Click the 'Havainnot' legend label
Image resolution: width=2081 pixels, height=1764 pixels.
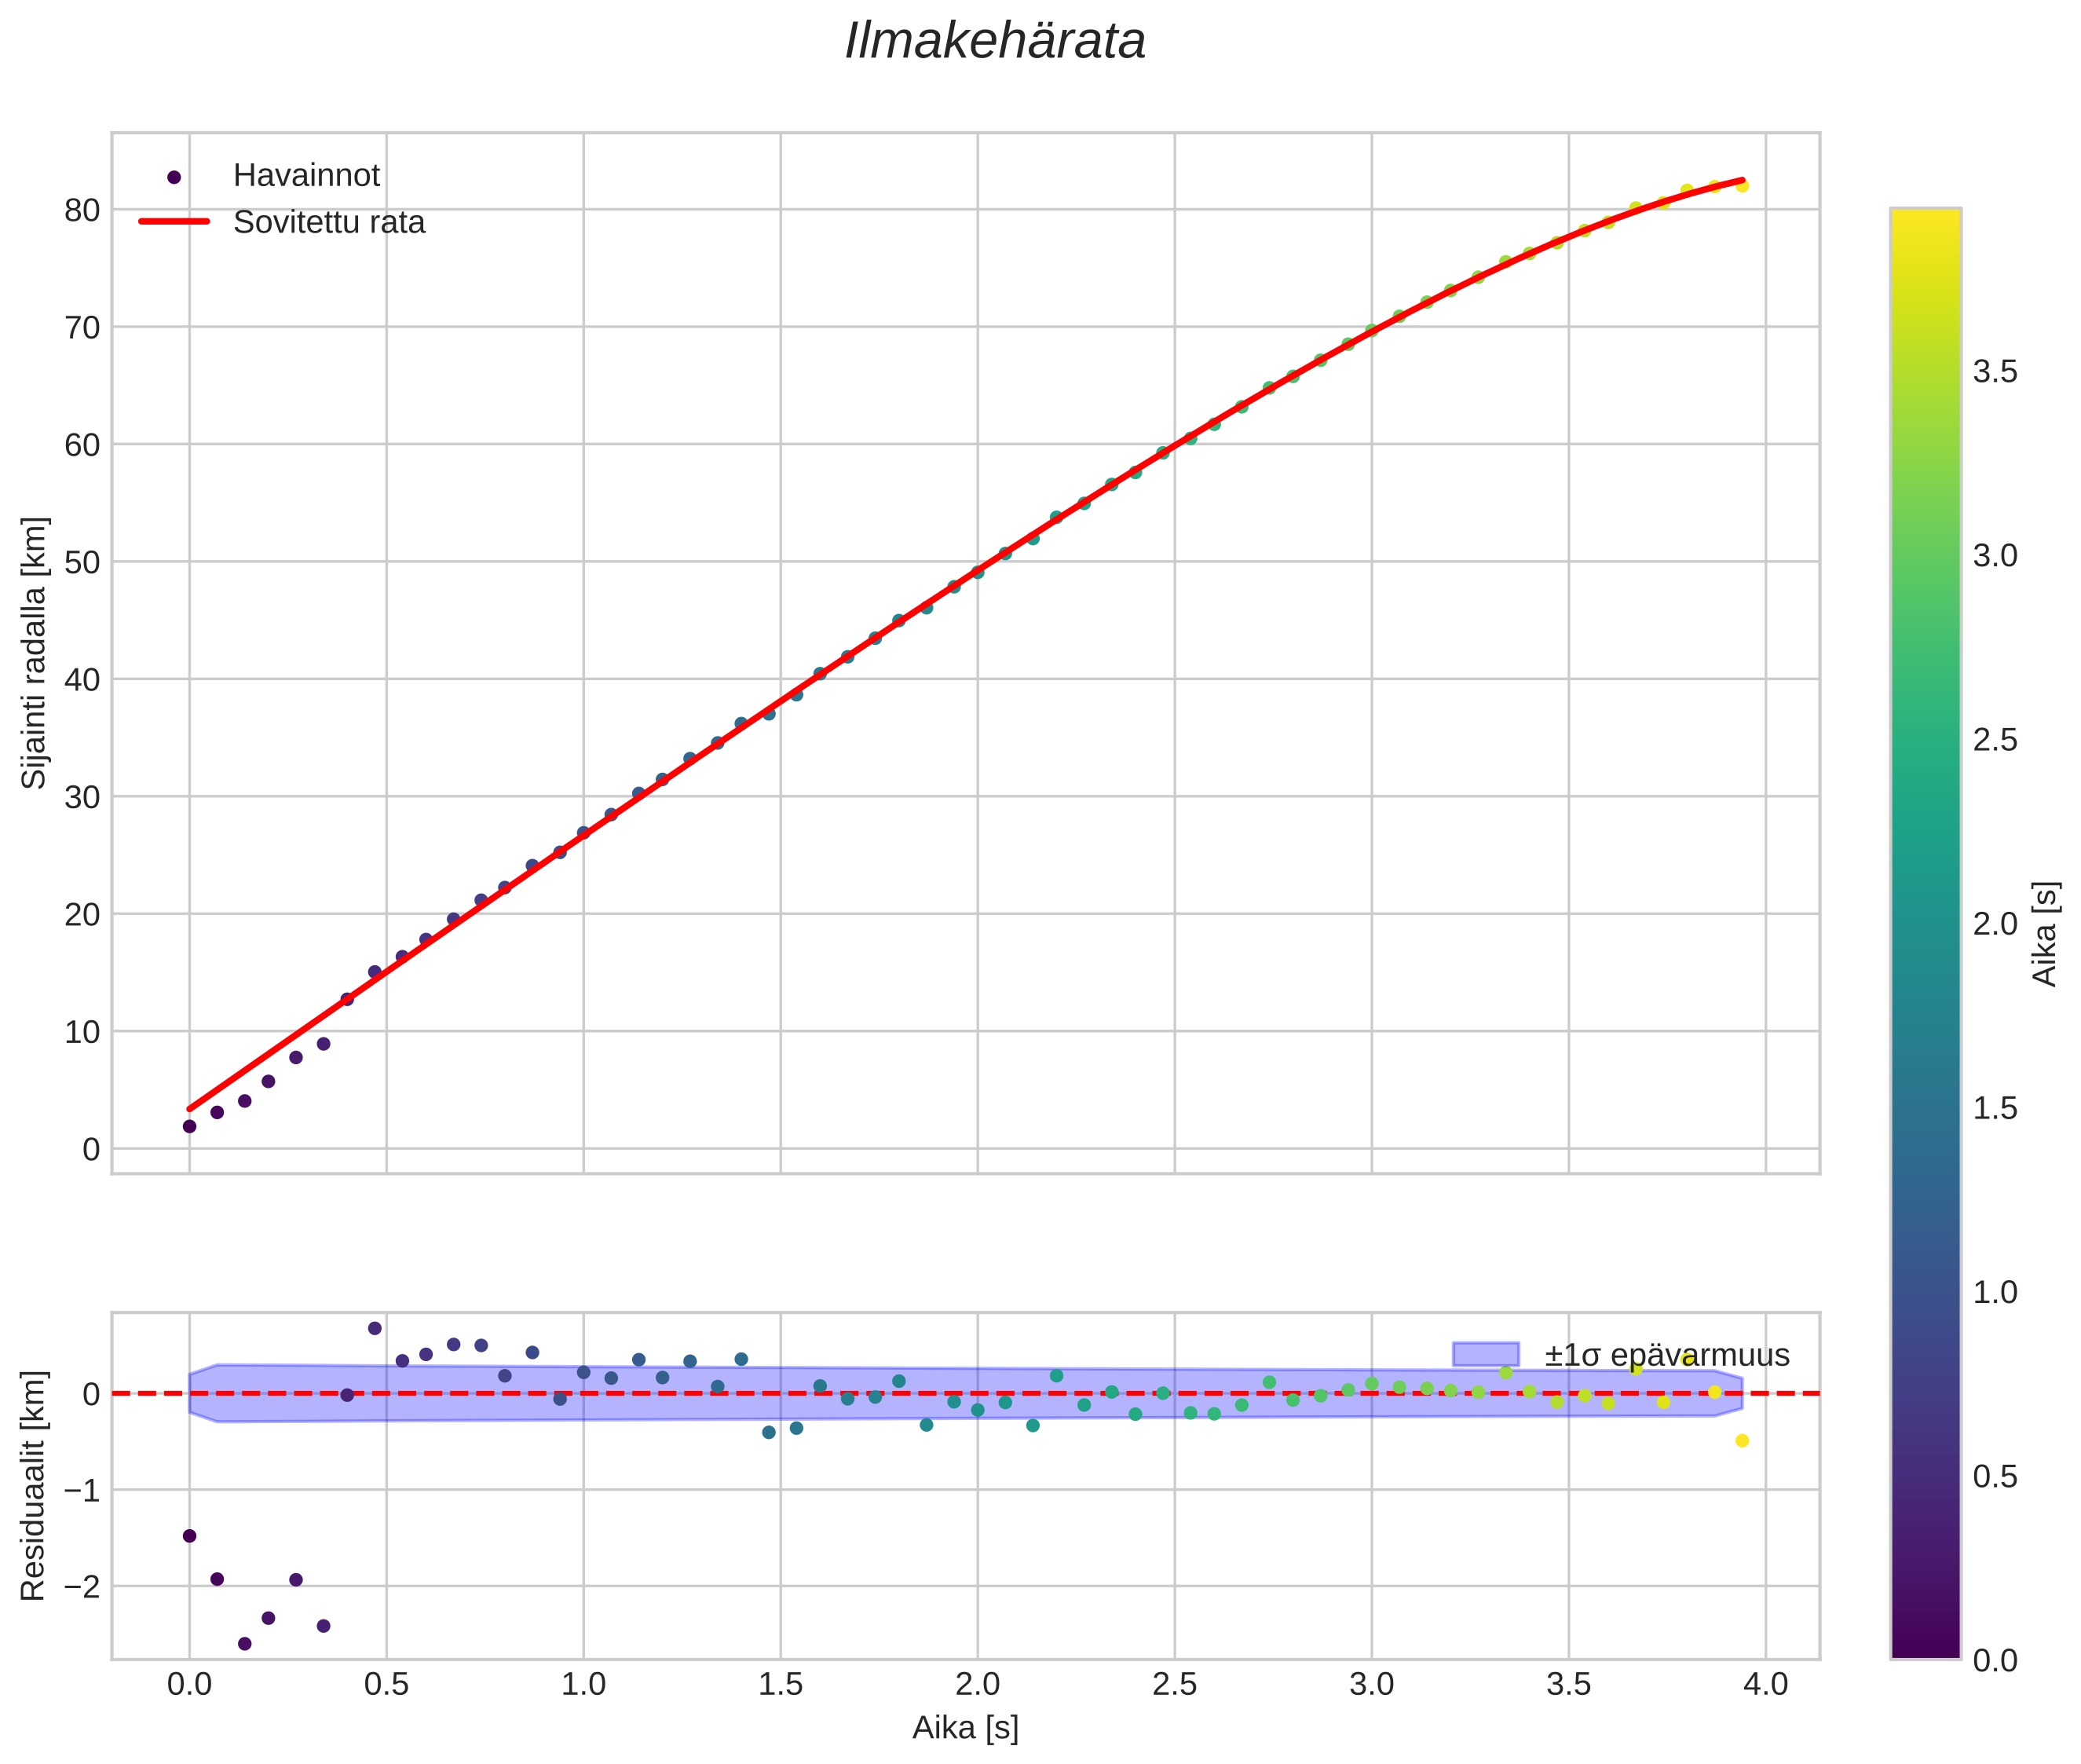[x=306, y=176]
